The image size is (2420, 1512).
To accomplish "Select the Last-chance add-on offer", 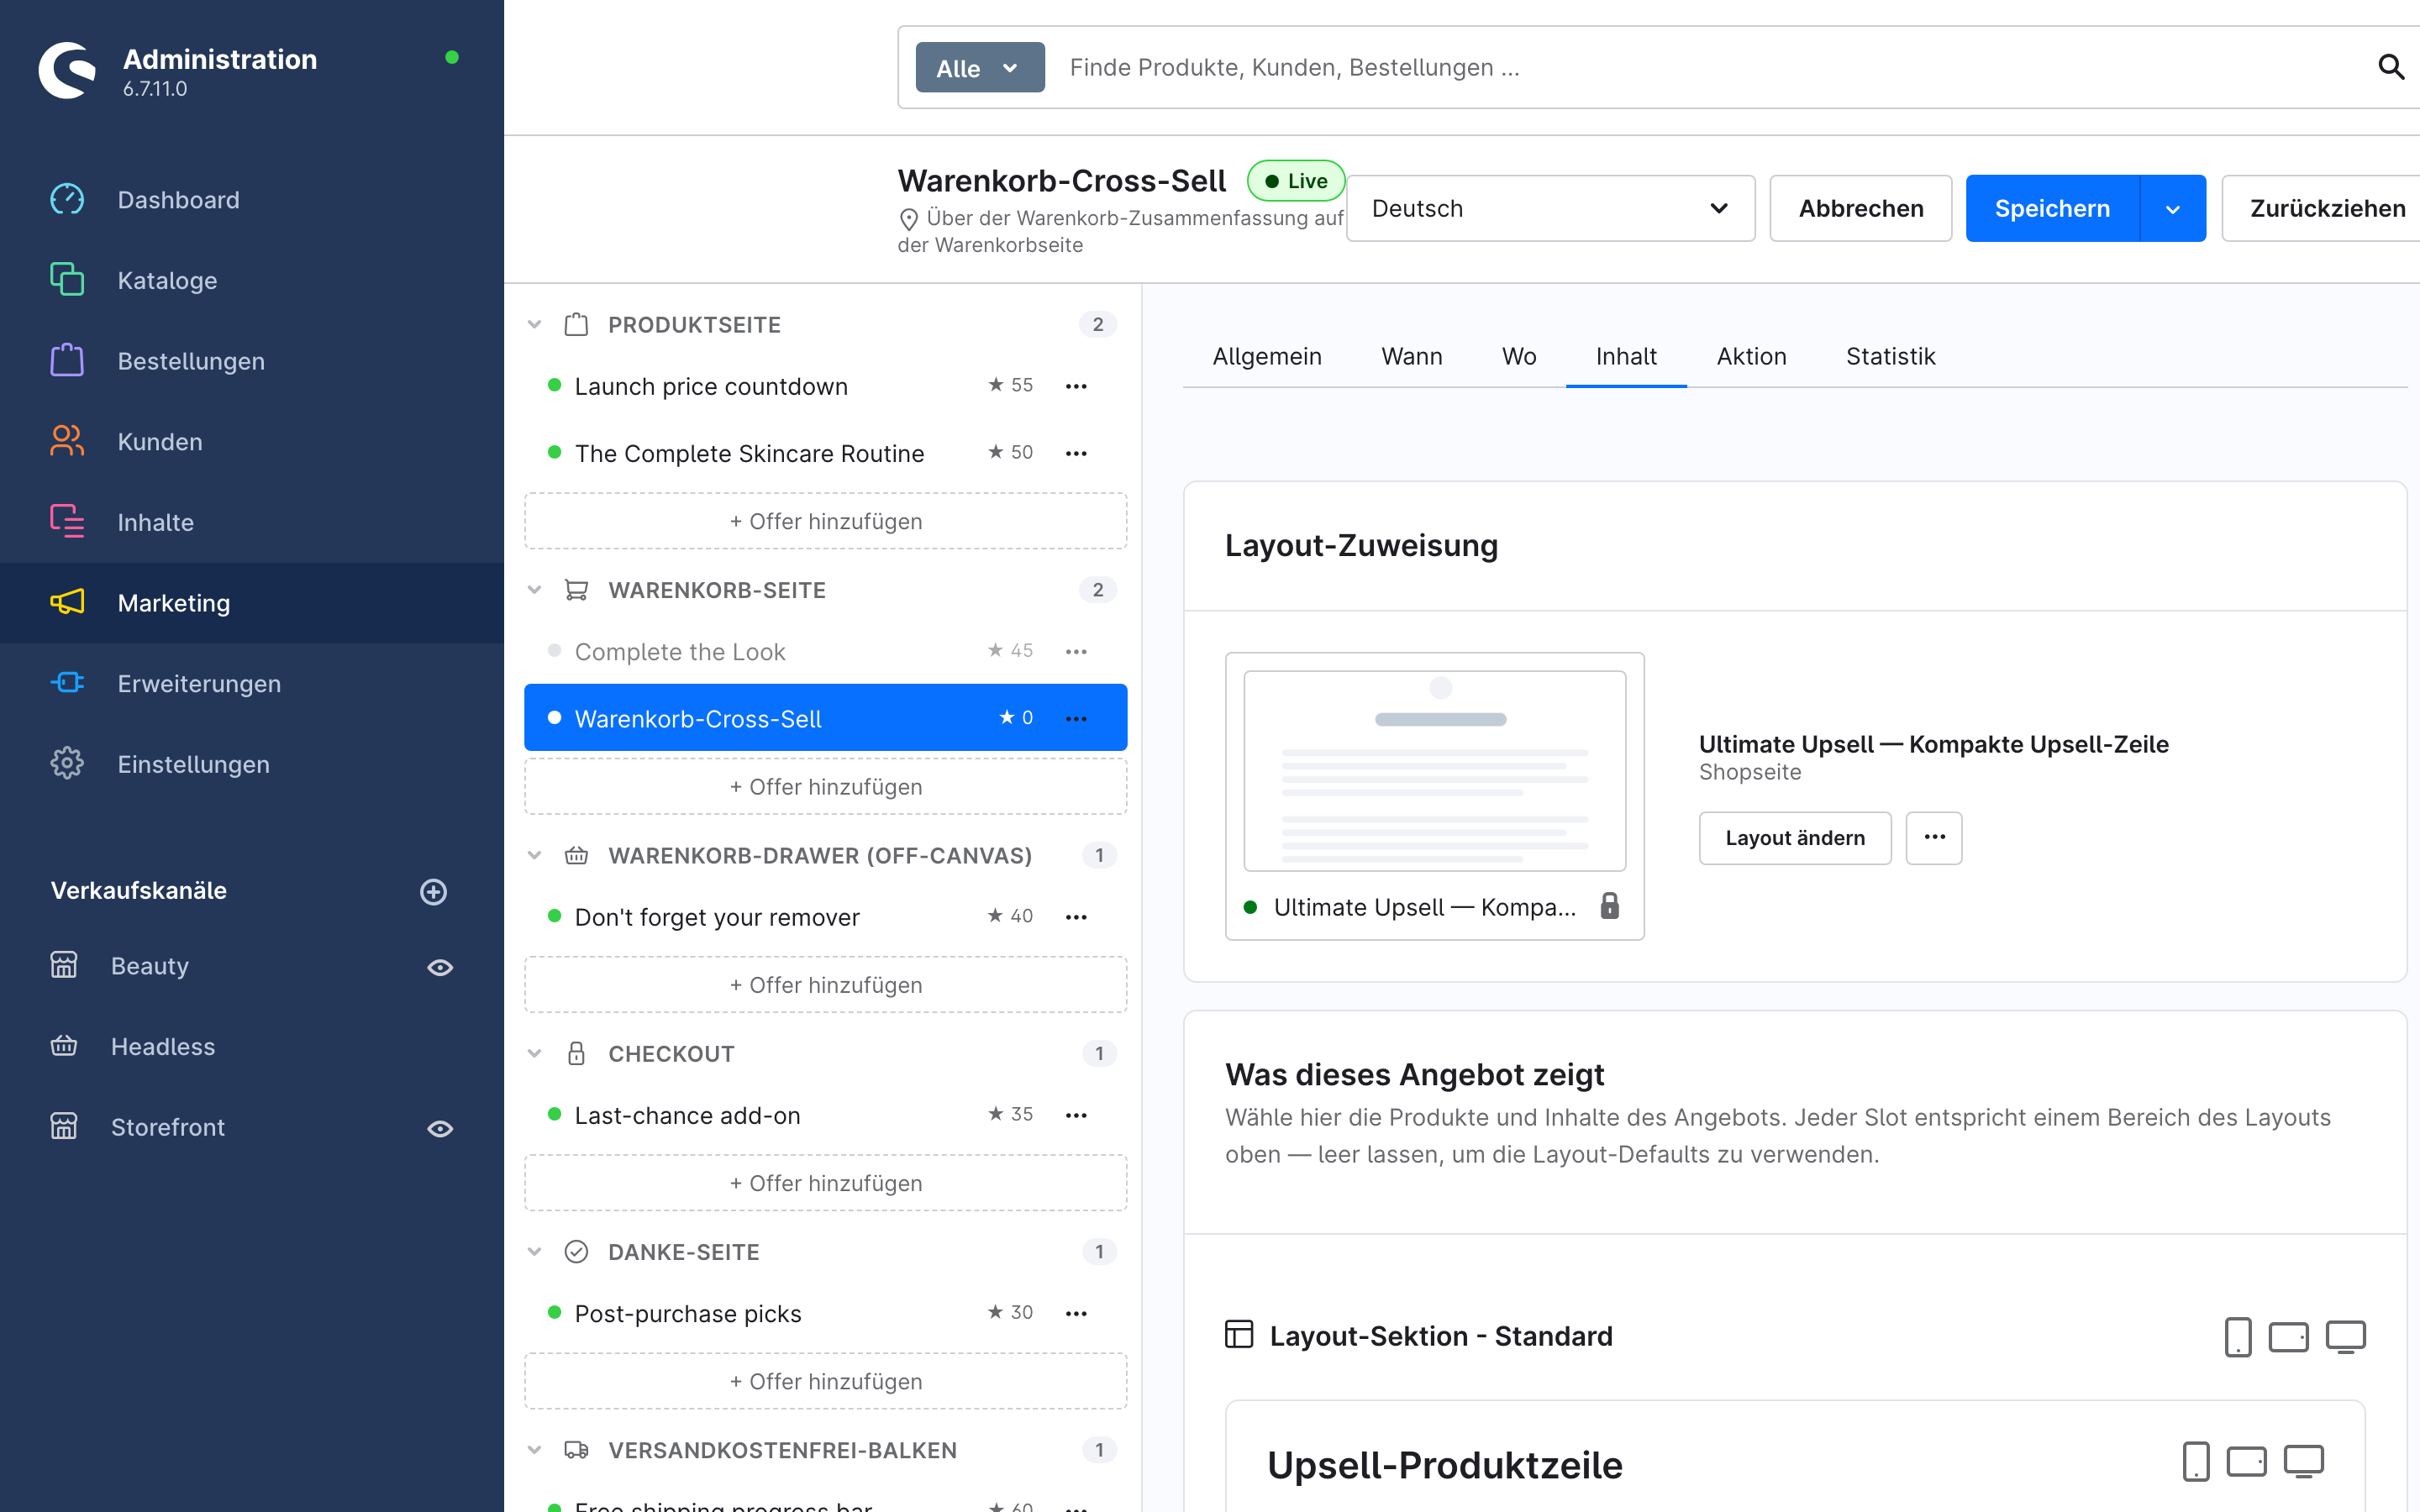I will tap(687, 1115).
